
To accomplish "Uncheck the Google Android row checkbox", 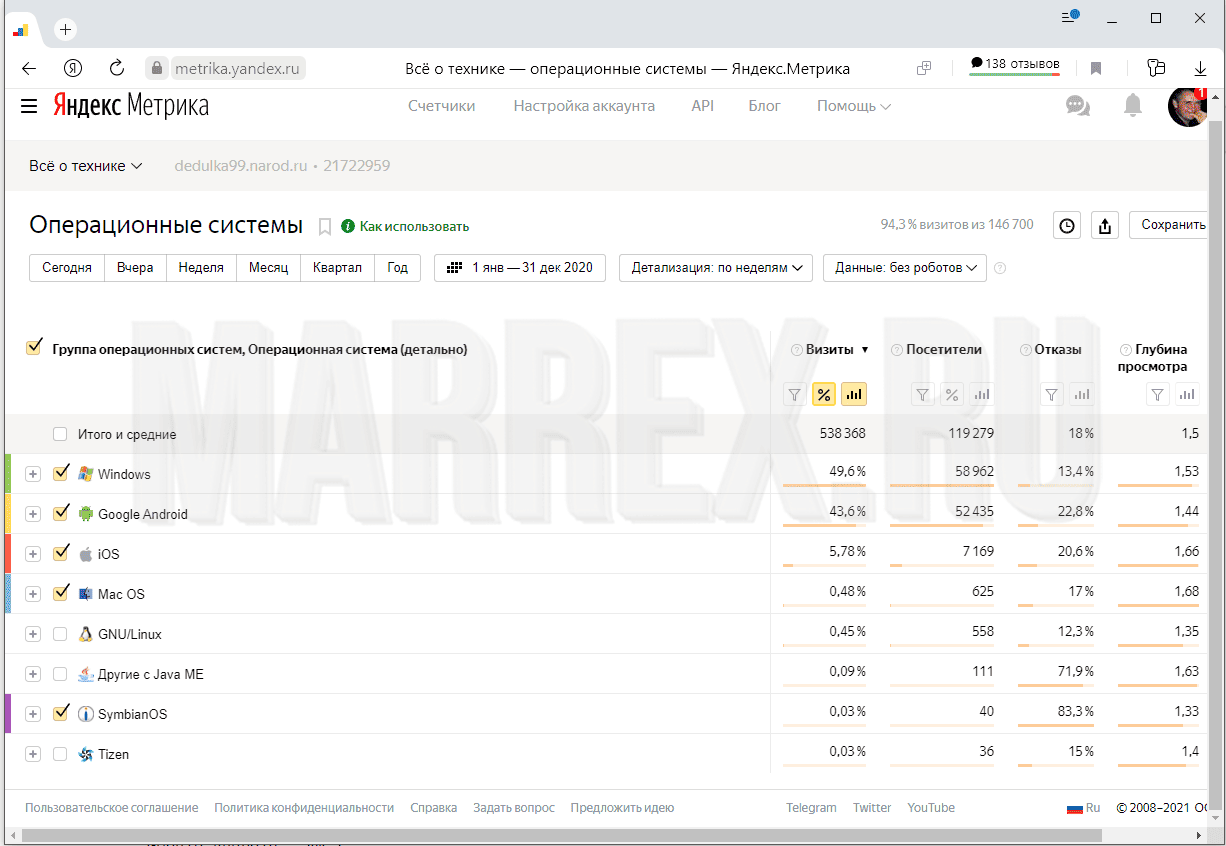I will click(61, 513).
